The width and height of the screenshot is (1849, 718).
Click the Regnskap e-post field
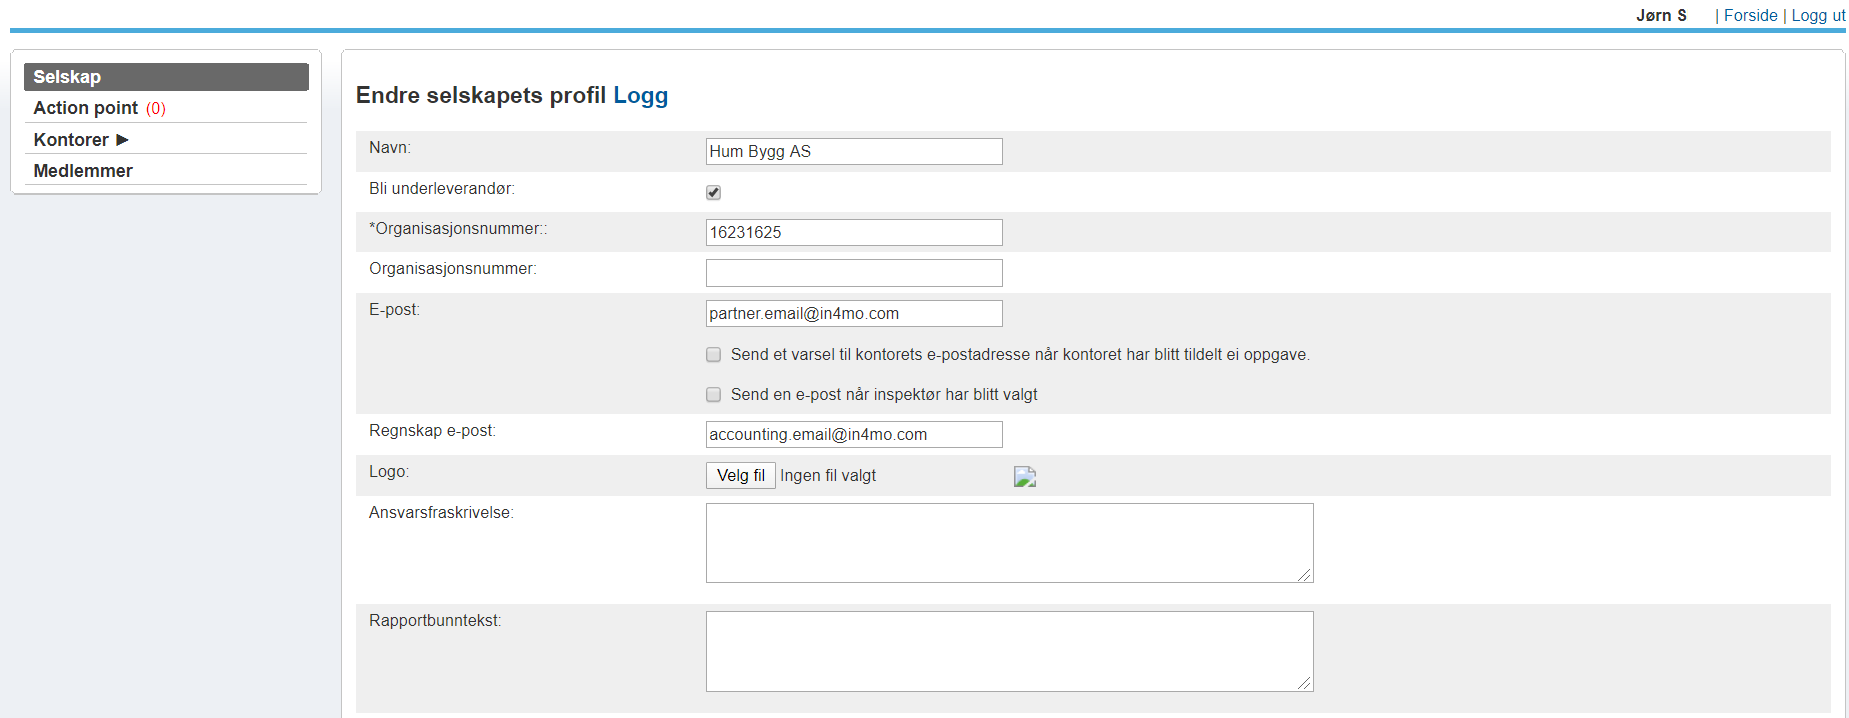point(853,434)
